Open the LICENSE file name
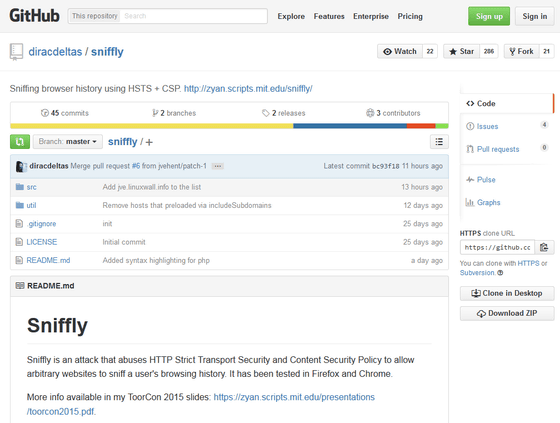 (42, 242)
